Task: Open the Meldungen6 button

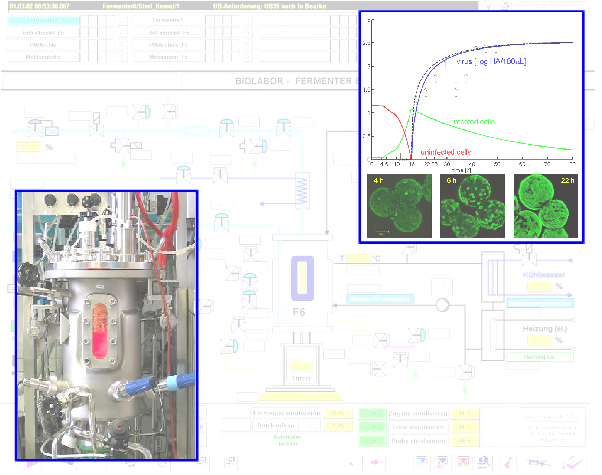Action: pos(43,57)
